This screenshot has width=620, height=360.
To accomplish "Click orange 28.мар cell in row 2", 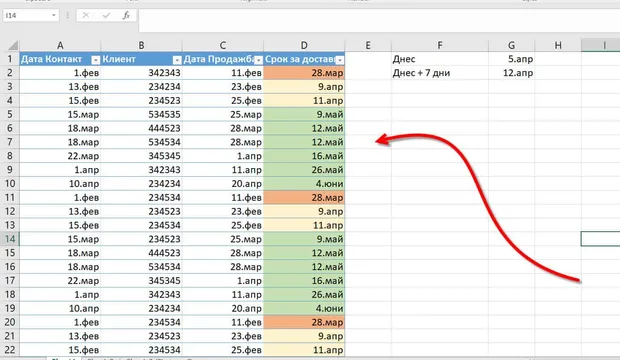I will tap(304, 73).
